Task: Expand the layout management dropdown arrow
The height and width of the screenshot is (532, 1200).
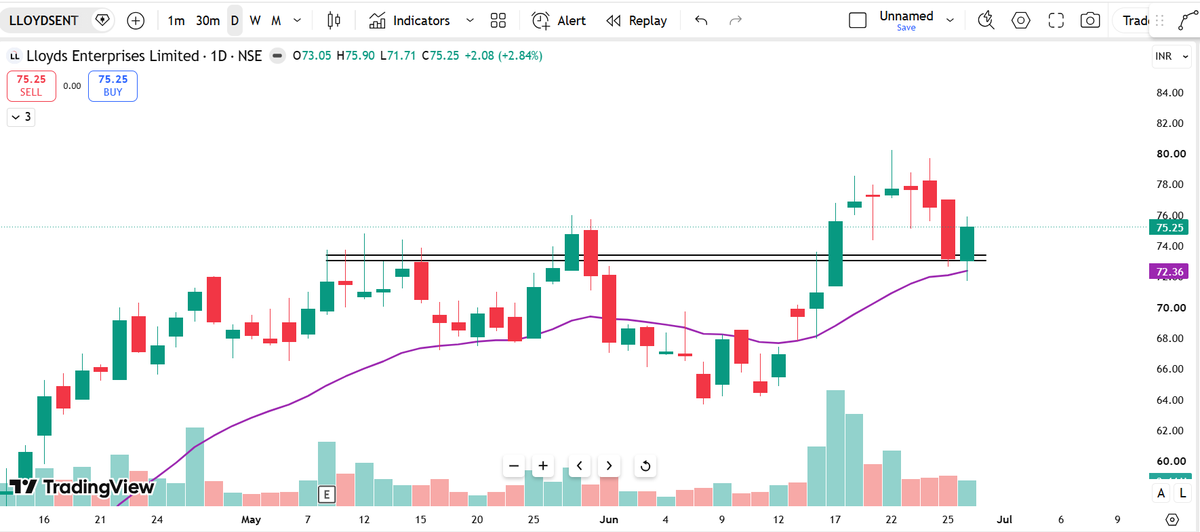Action: coord(949,20)
